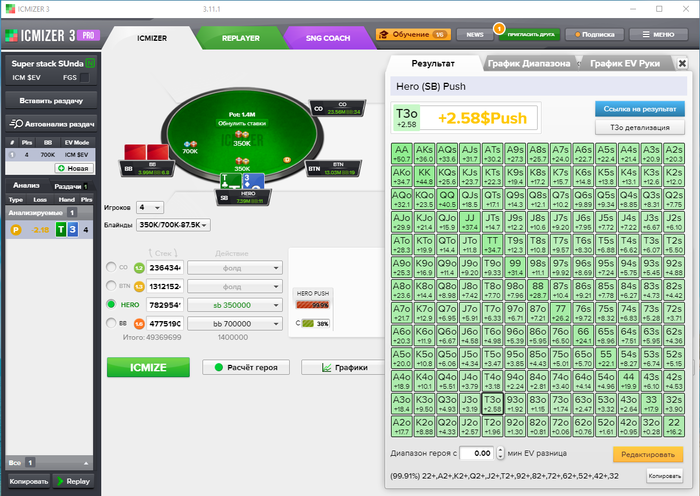
Task: Click the Вставить раздачу button
Action: pos(51,100)
